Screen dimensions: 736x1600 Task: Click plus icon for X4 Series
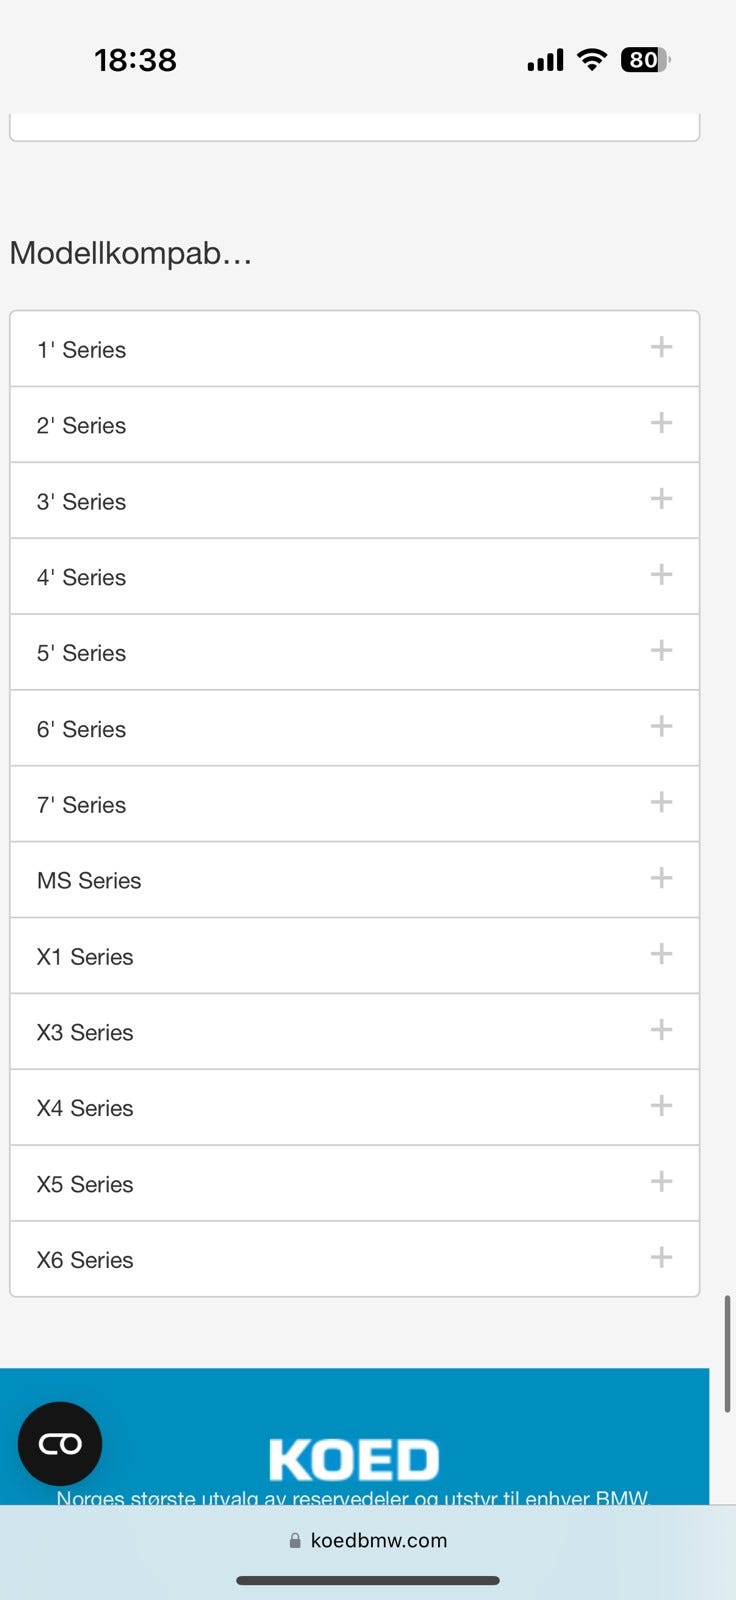click(661, 1105)
